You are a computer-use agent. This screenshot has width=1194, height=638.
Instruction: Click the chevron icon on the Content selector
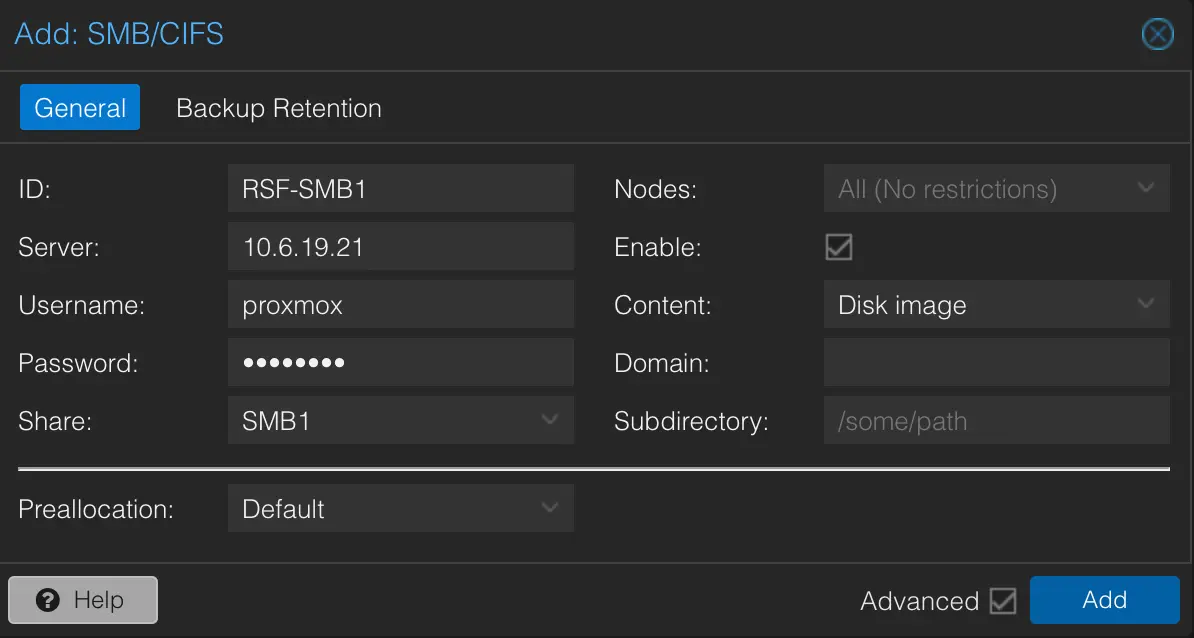(x=1146, y=304)
